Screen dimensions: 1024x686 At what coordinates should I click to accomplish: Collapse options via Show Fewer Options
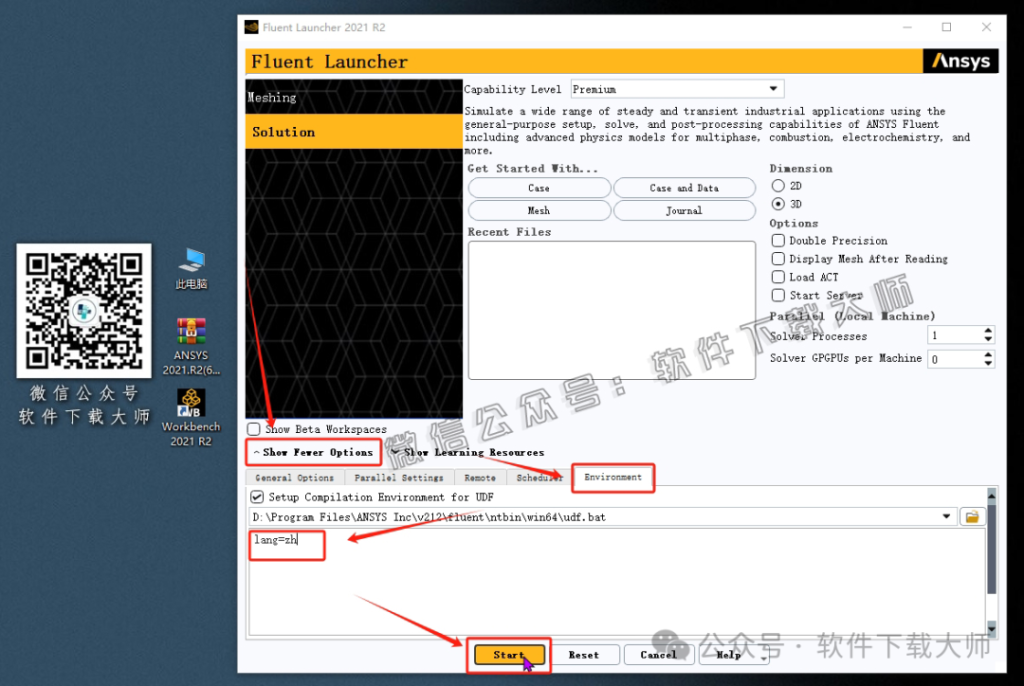click(313, 452)
